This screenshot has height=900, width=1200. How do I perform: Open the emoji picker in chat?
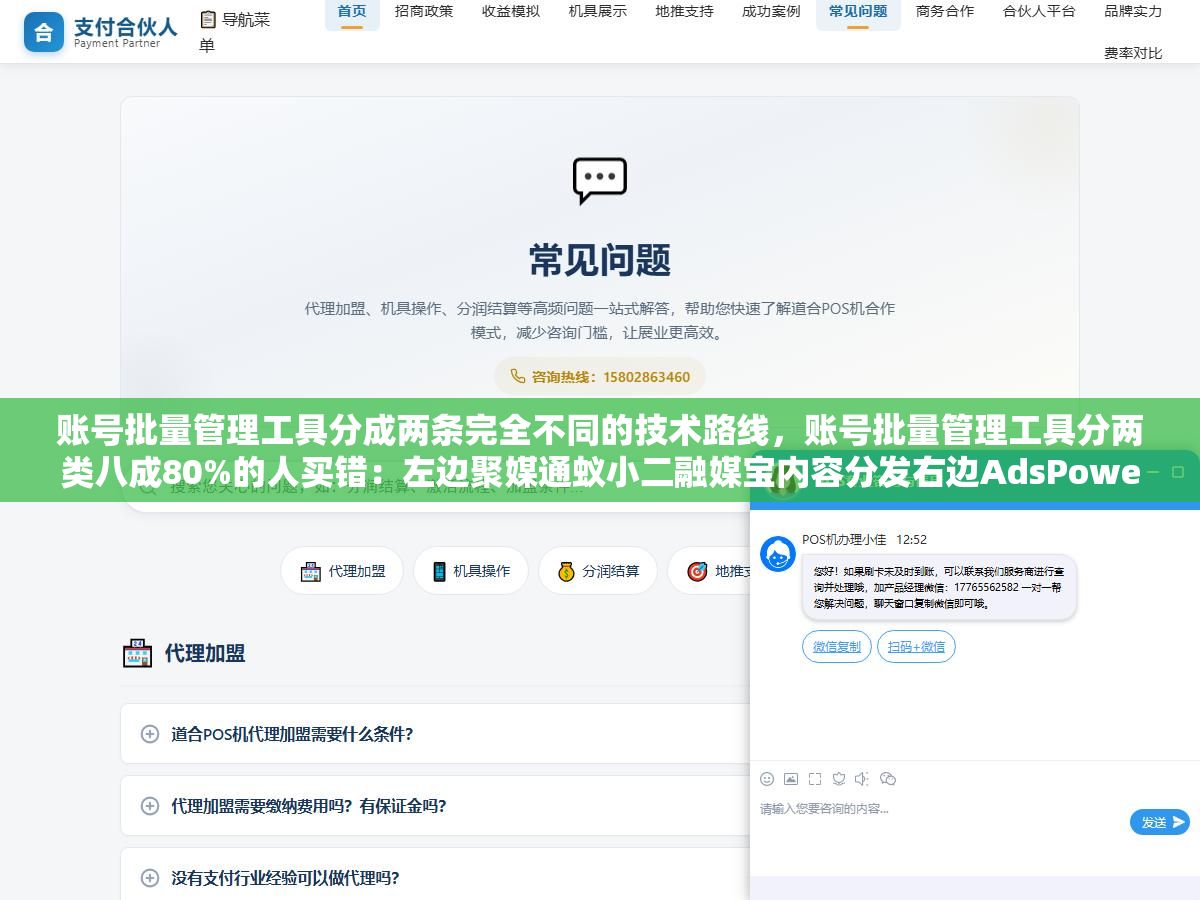coord(767,779)
